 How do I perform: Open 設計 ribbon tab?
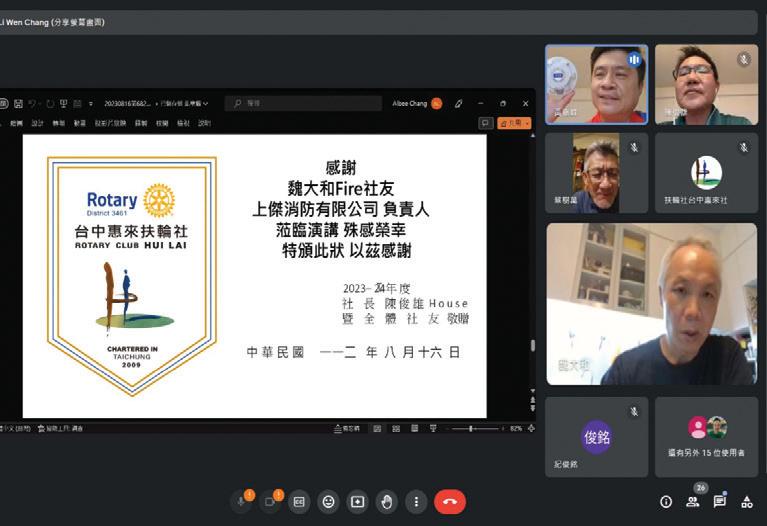click(x=37, y=123)
